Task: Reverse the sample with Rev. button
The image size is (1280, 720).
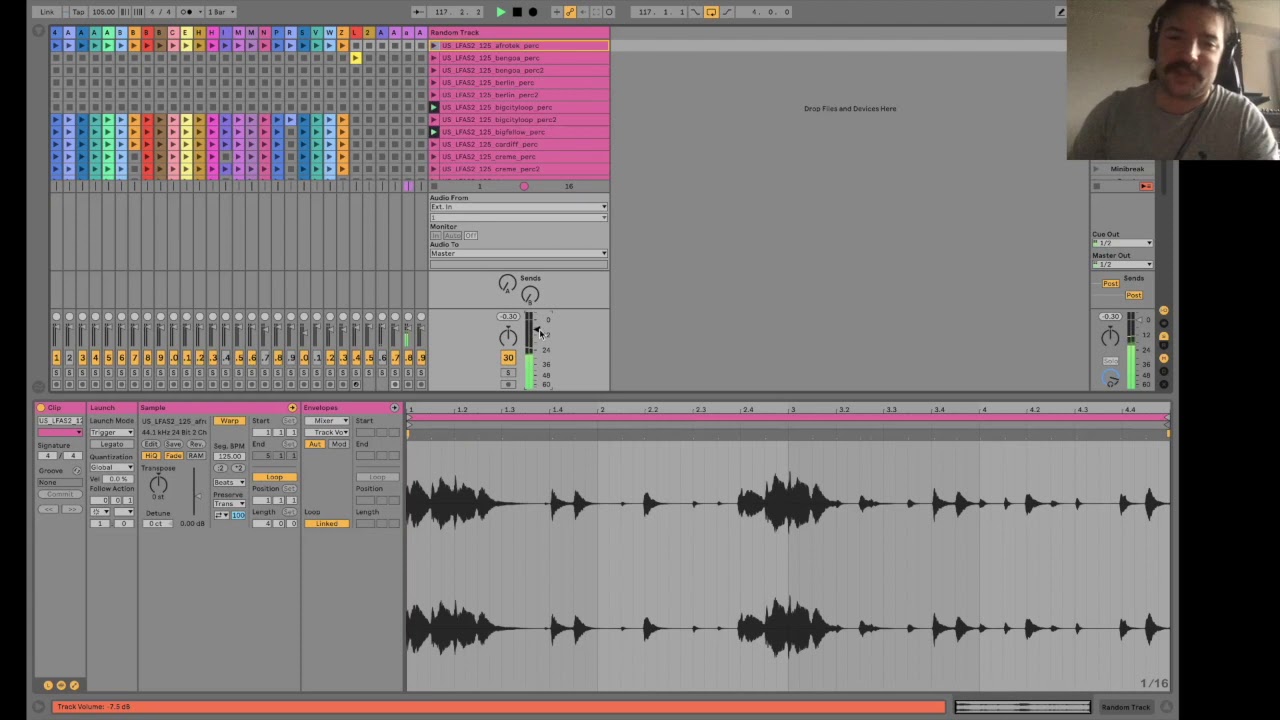Action: pyautogui.click(x=196, y=444)
